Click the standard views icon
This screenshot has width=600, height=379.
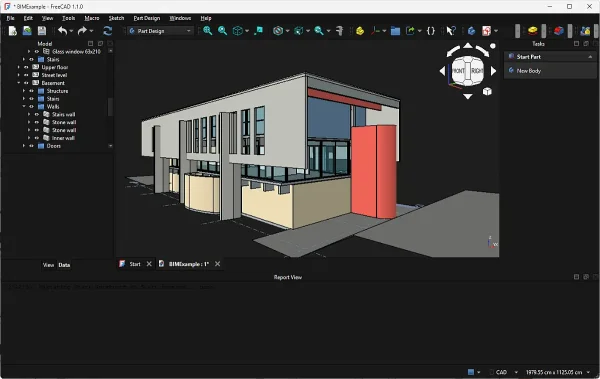click(299, 31)
